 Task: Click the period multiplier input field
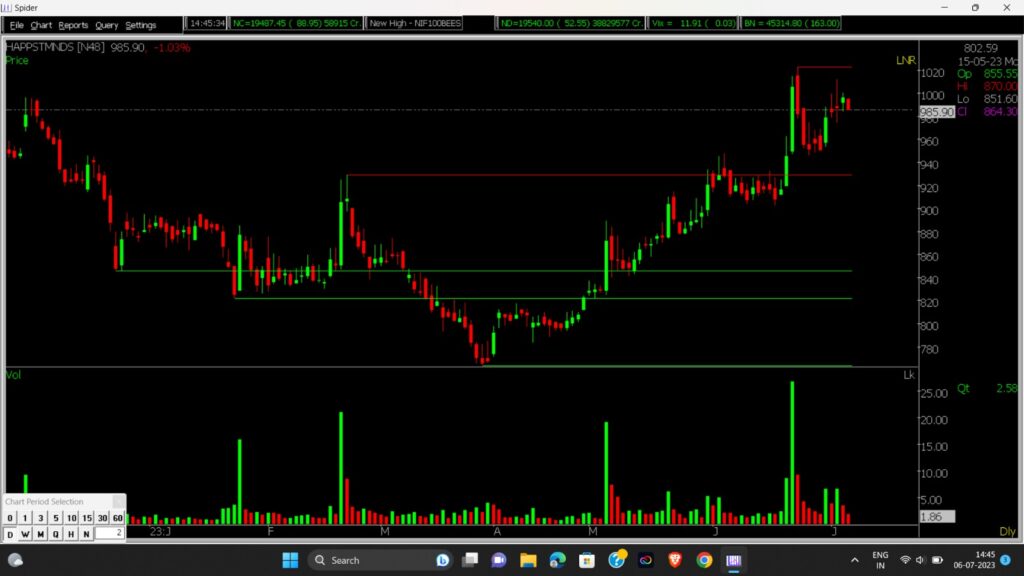point(110,534)
